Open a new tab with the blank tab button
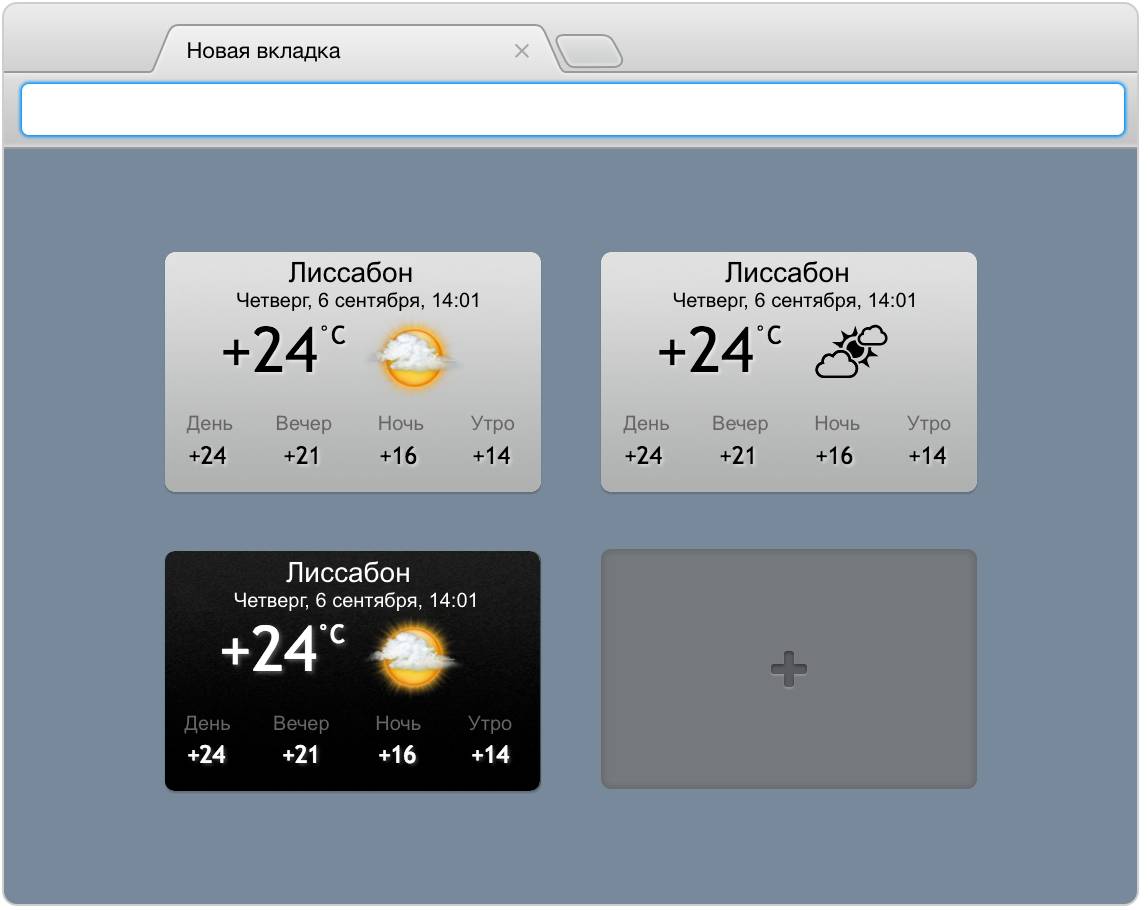The image size is (1148, 910). click(590, 52)
